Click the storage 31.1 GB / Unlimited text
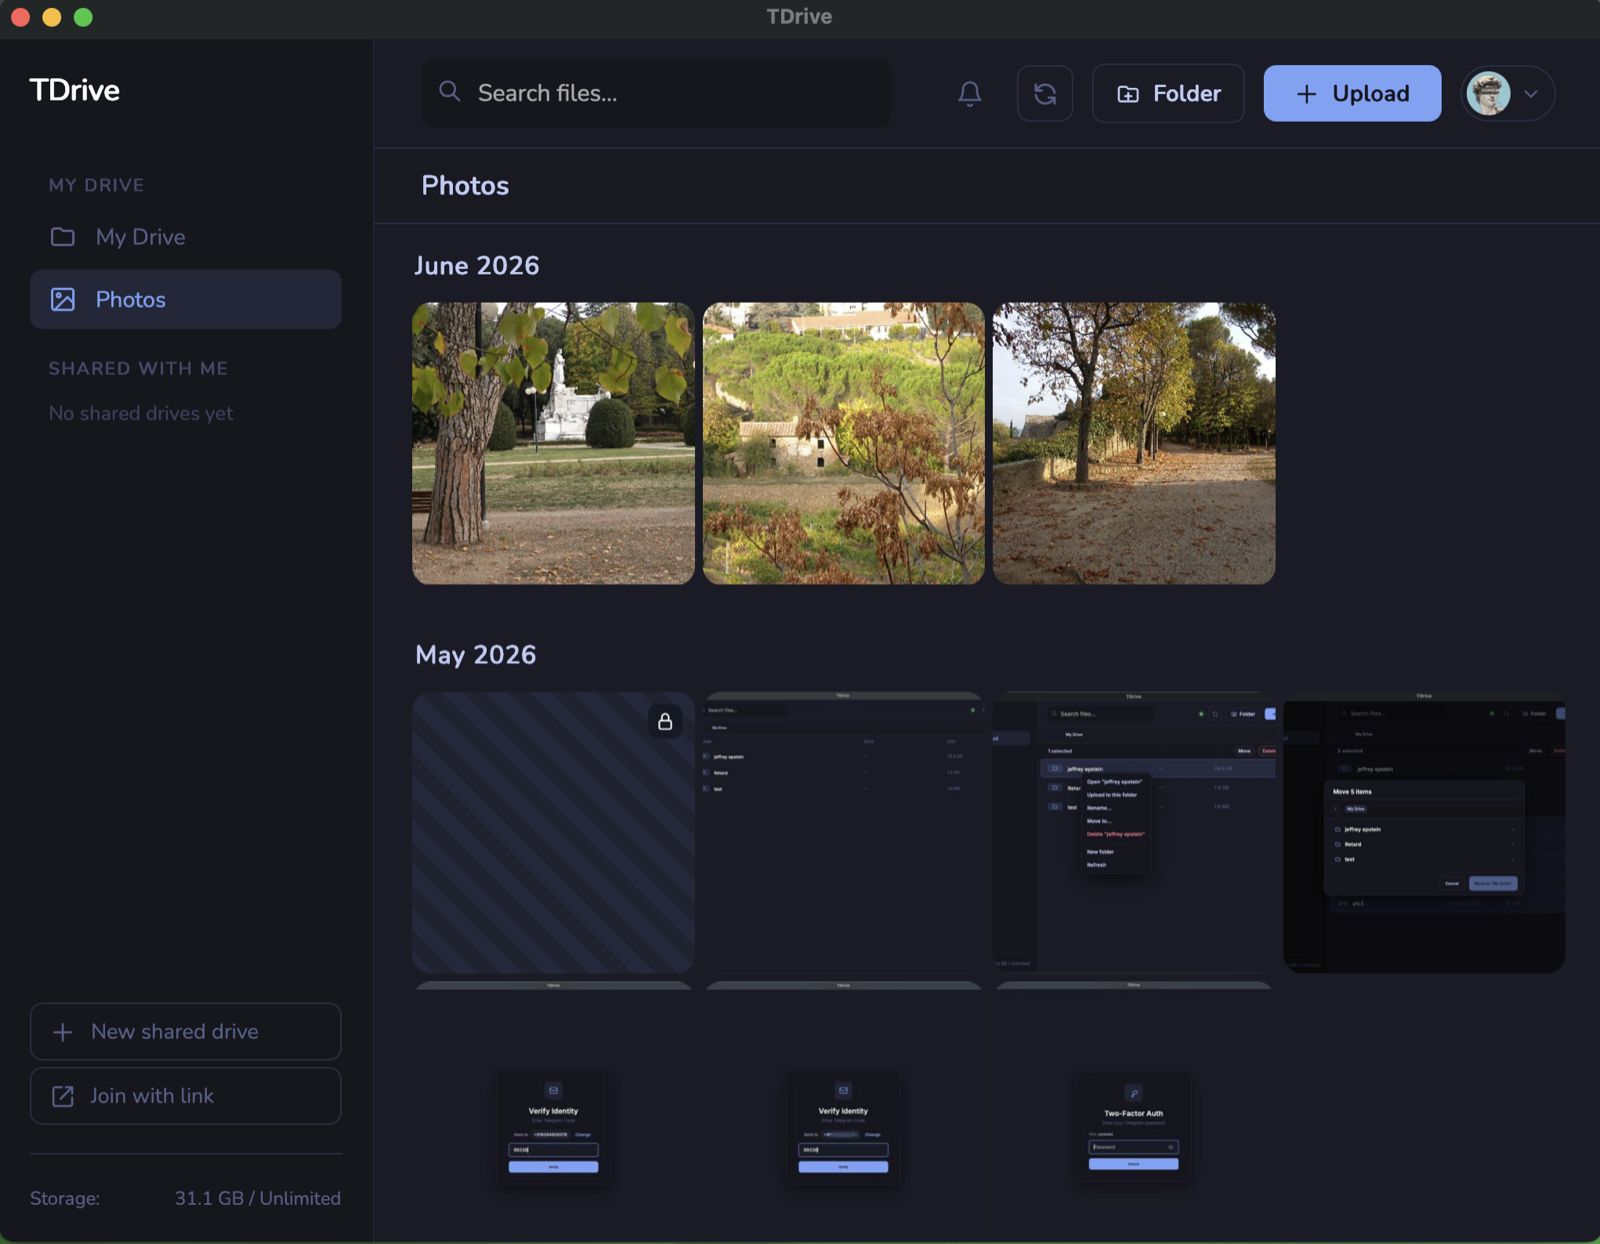The image size is (1600, 1244). coord(258,1198)
